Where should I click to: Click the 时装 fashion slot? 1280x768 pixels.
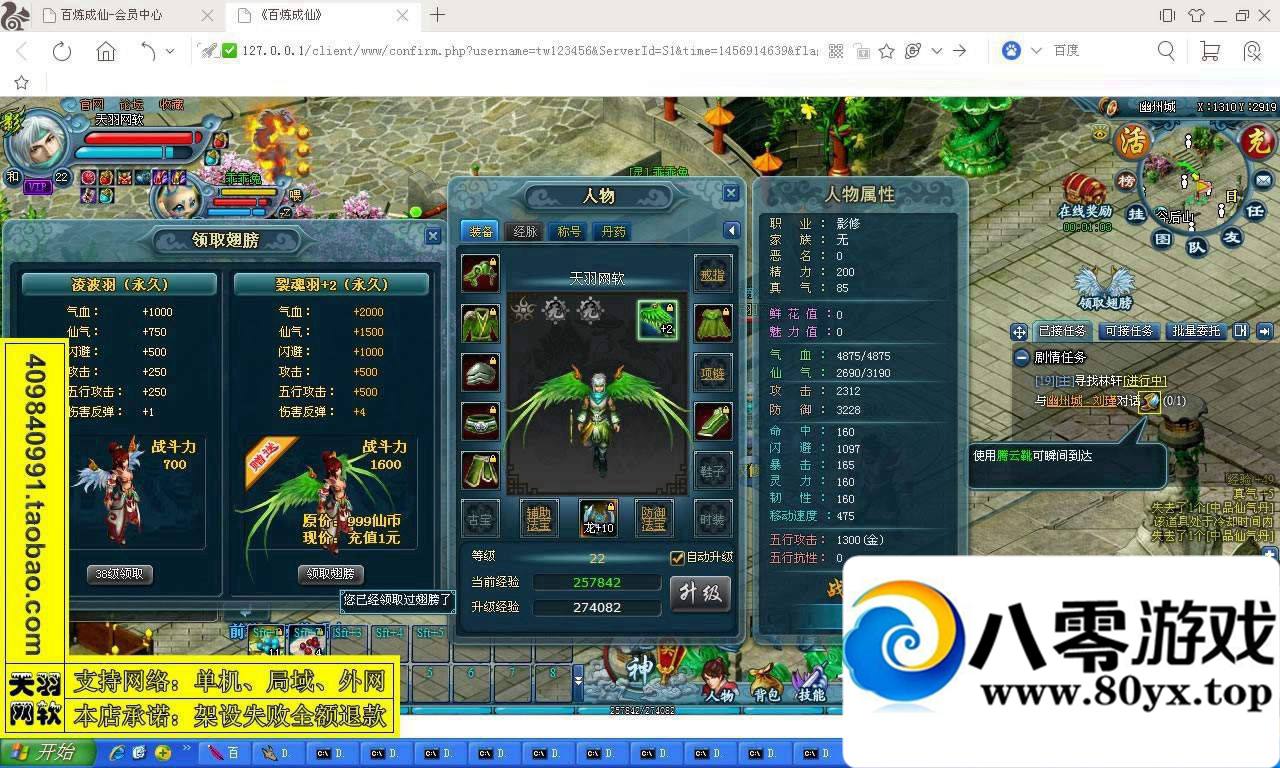[713, 518]
